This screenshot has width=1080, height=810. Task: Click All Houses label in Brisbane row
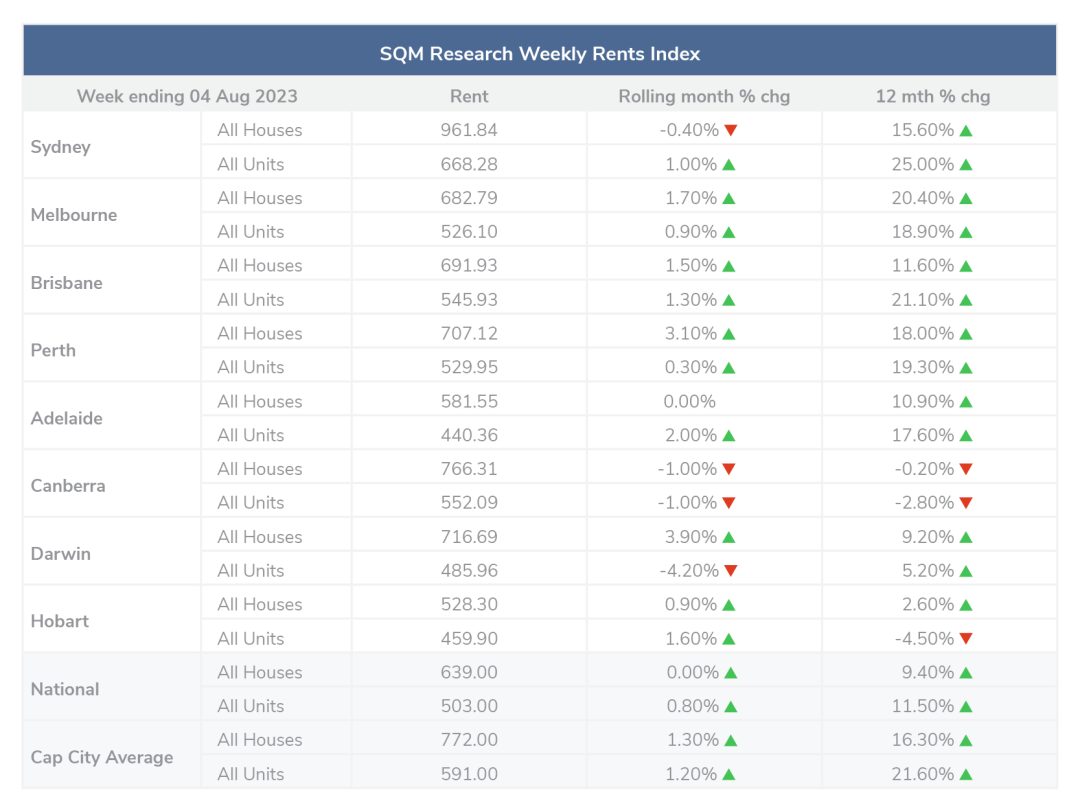pyautogui.click(x=260, y=266)
